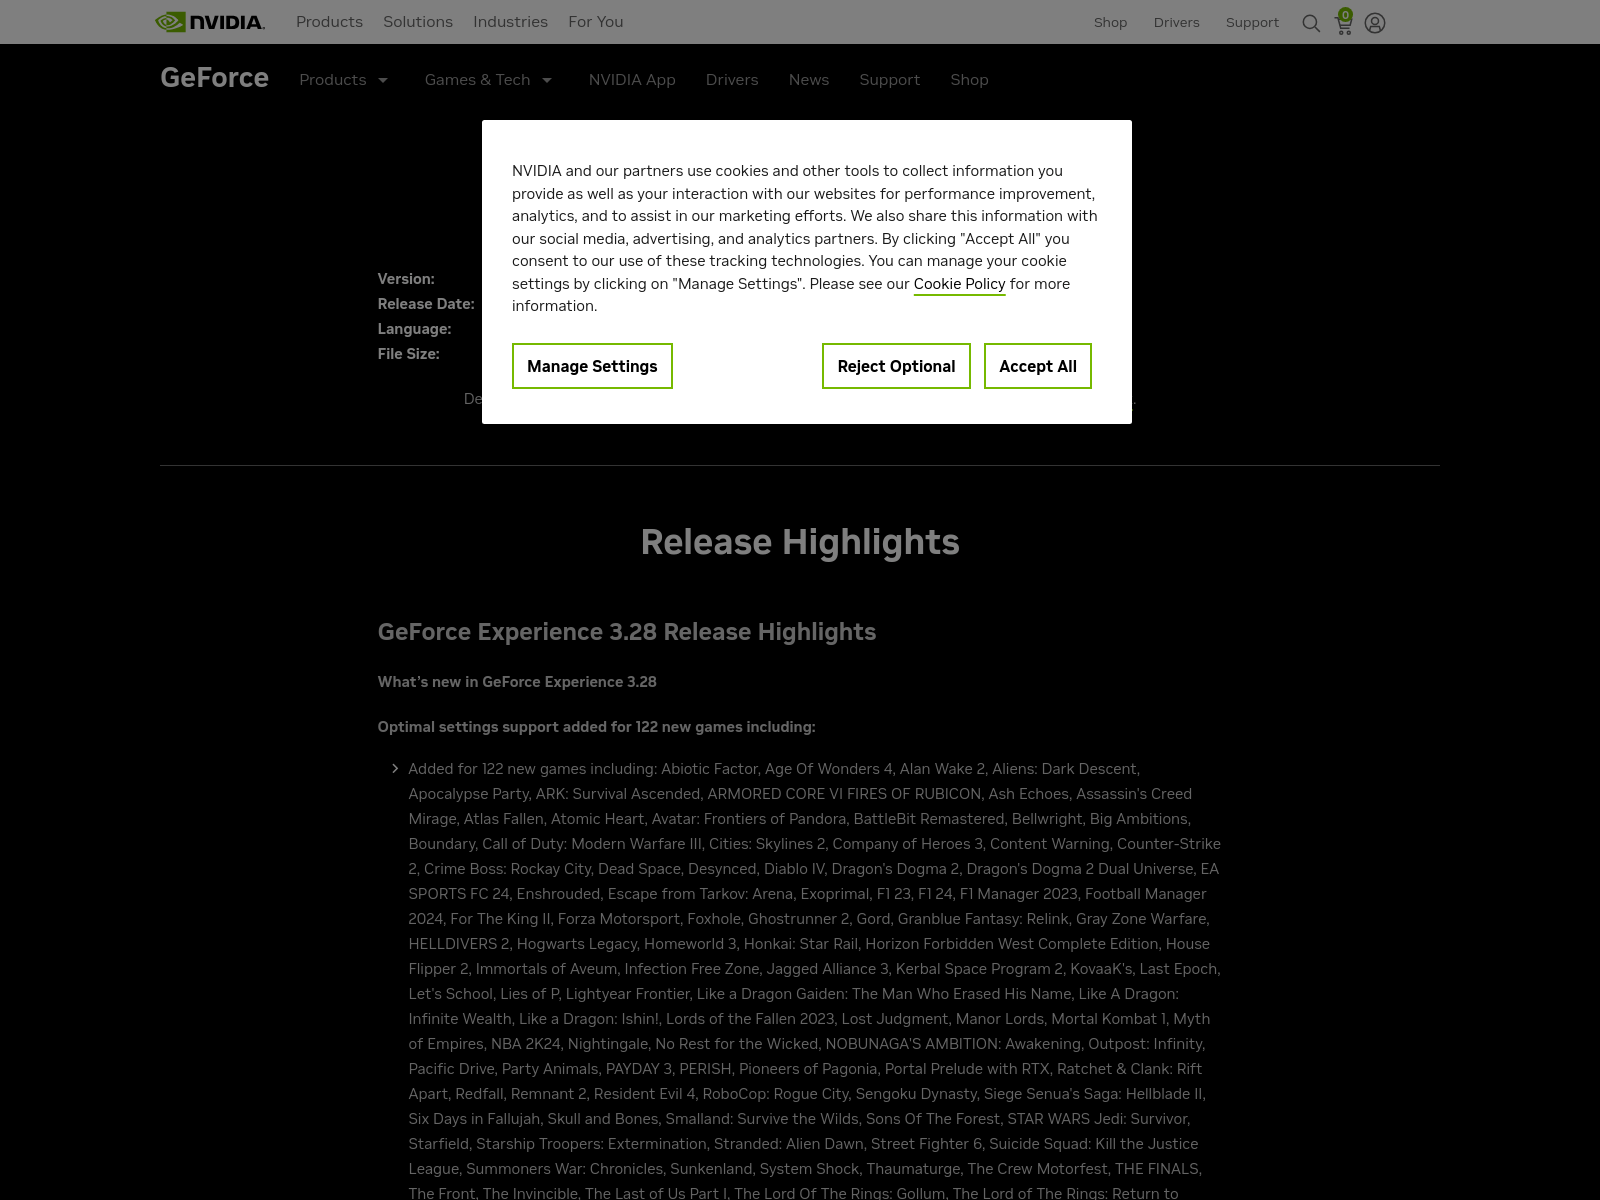Screen dimensions: 1600x1200
Task: Open the shopping cart icon
Action: [x=1344, y=22]
